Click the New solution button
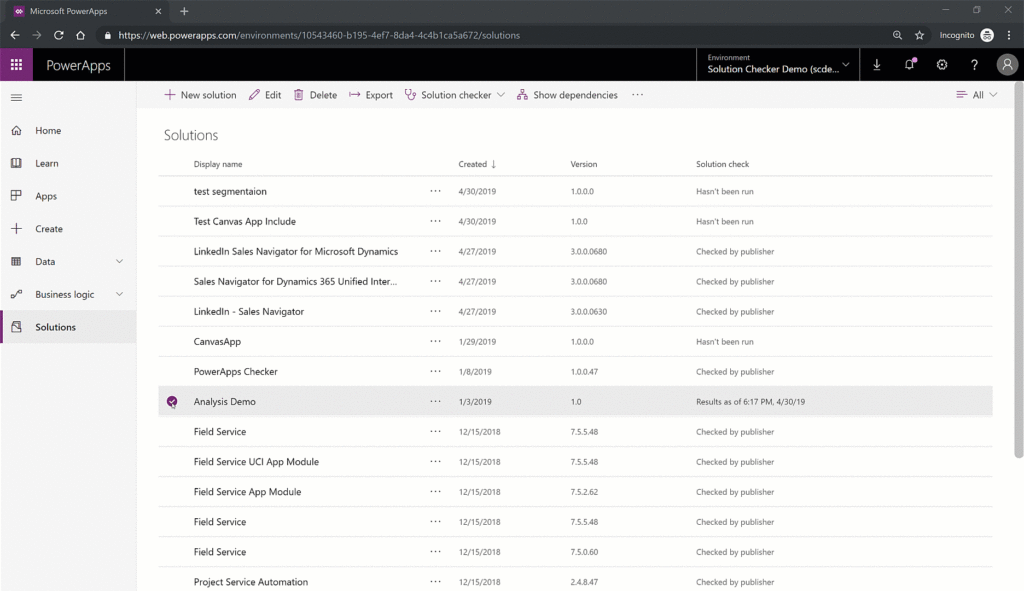 pos(200,95)
